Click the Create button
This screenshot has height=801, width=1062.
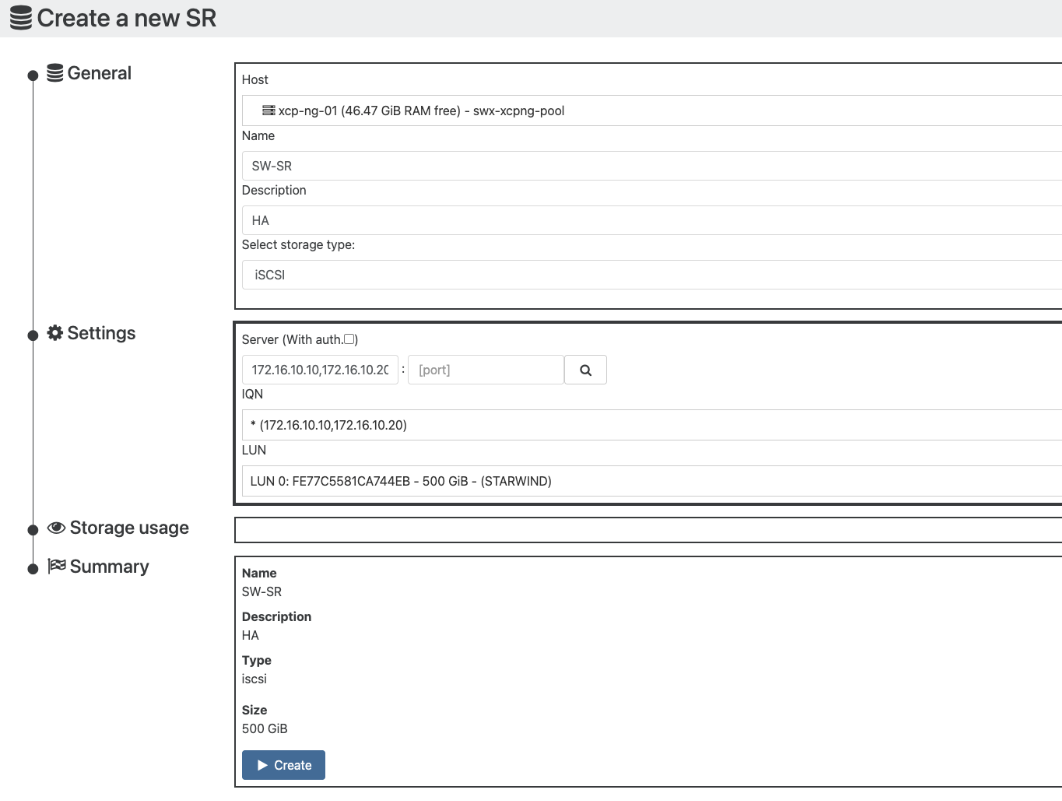click(x=283, y=765)
